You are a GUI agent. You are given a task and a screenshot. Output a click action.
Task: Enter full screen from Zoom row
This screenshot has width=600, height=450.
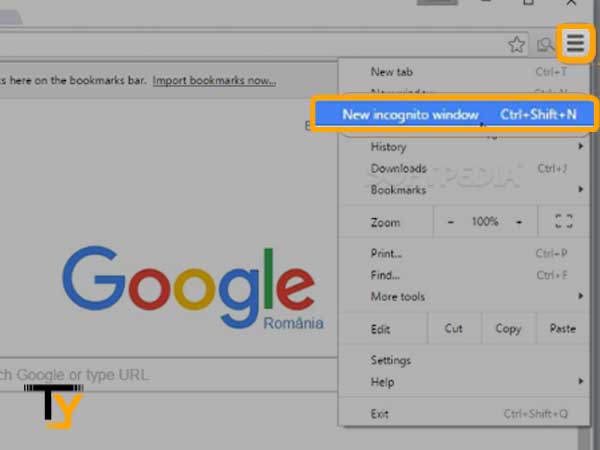(x=564, y=221)
